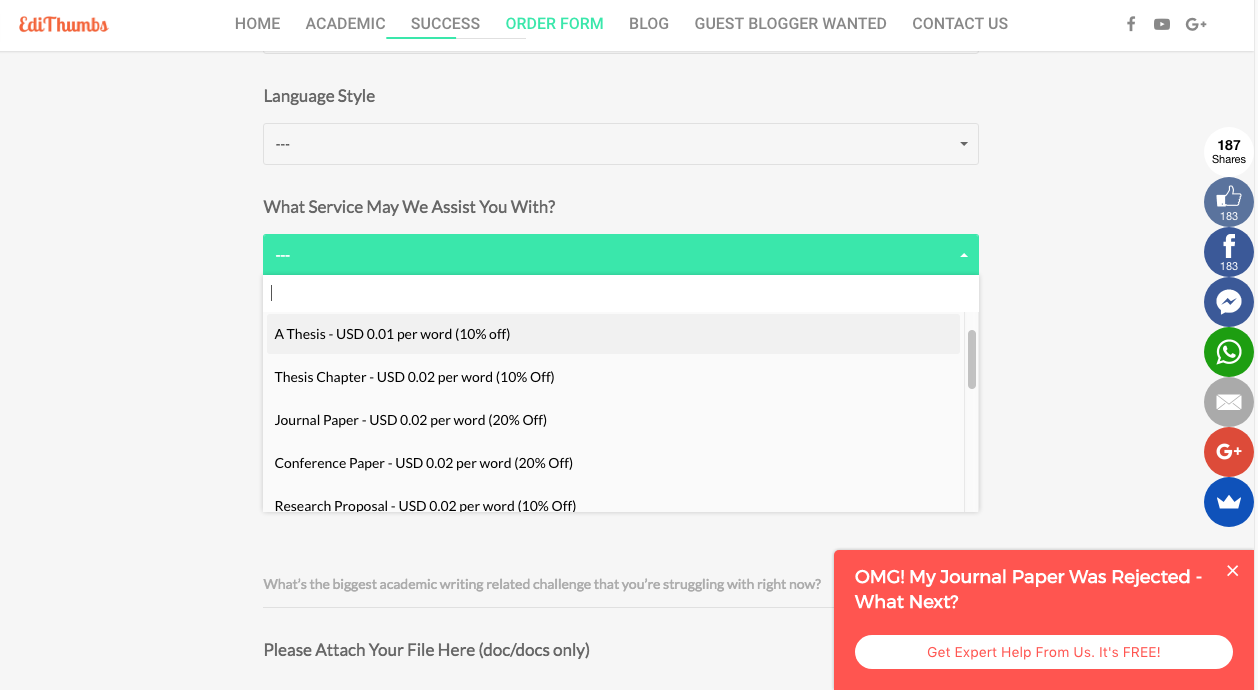Close the journal rejection popup
Image resolution: width=1258 pixels, height=690 pixels.
(1232, 571)
